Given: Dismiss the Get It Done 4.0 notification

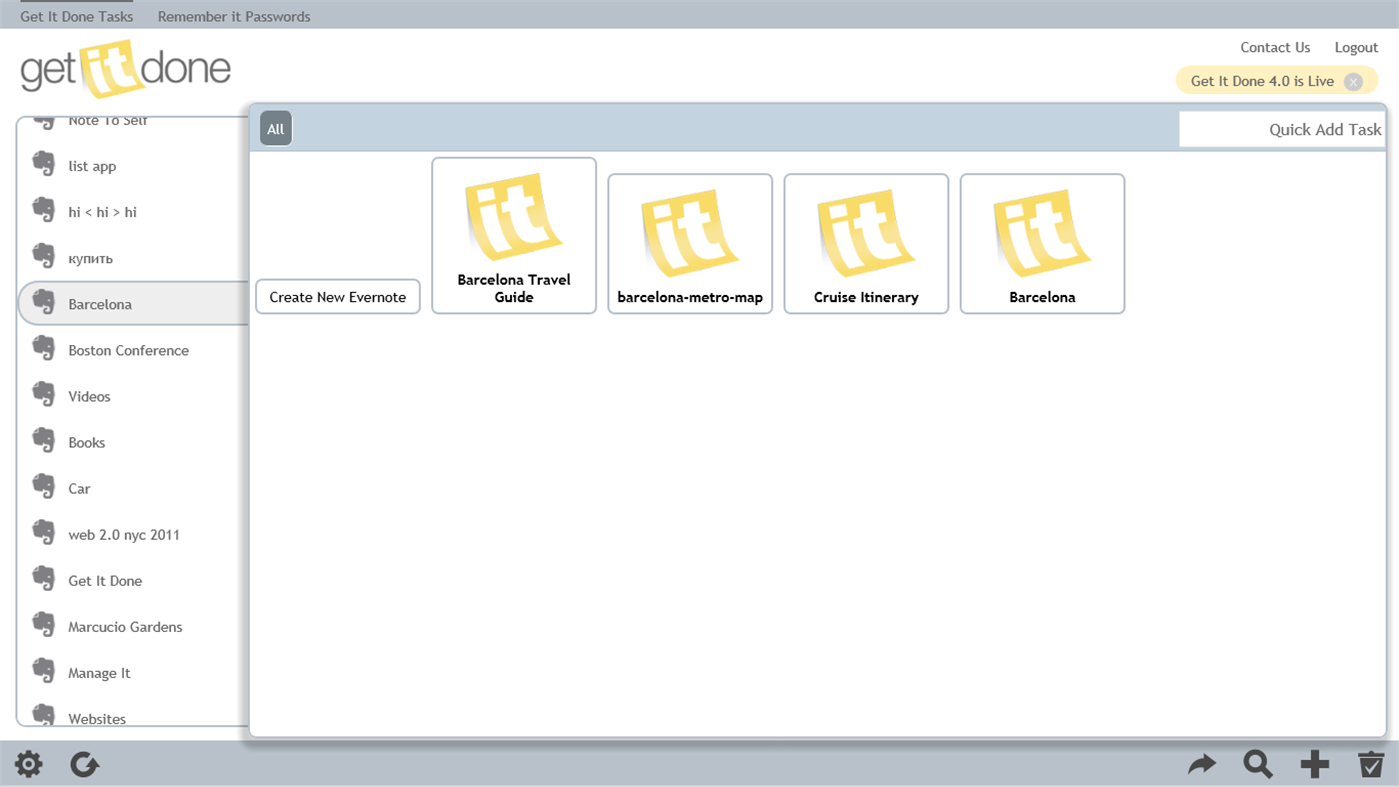Looking at the screenshot, I should click(x=1353, y=81).
